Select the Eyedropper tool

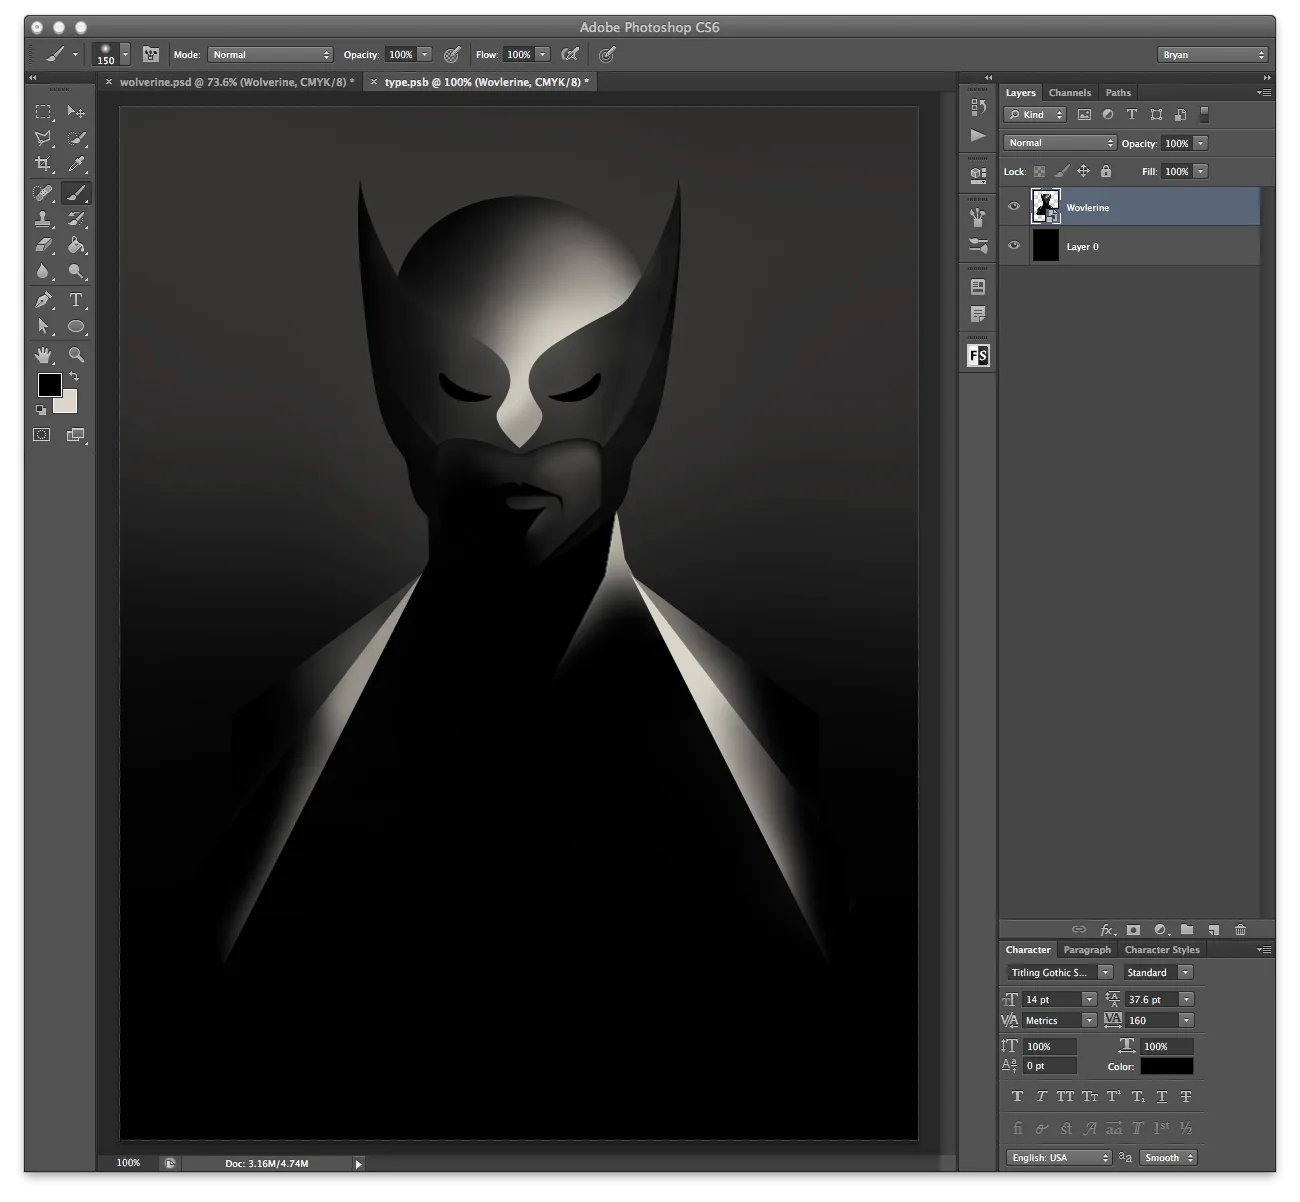[x=76, y=164]
